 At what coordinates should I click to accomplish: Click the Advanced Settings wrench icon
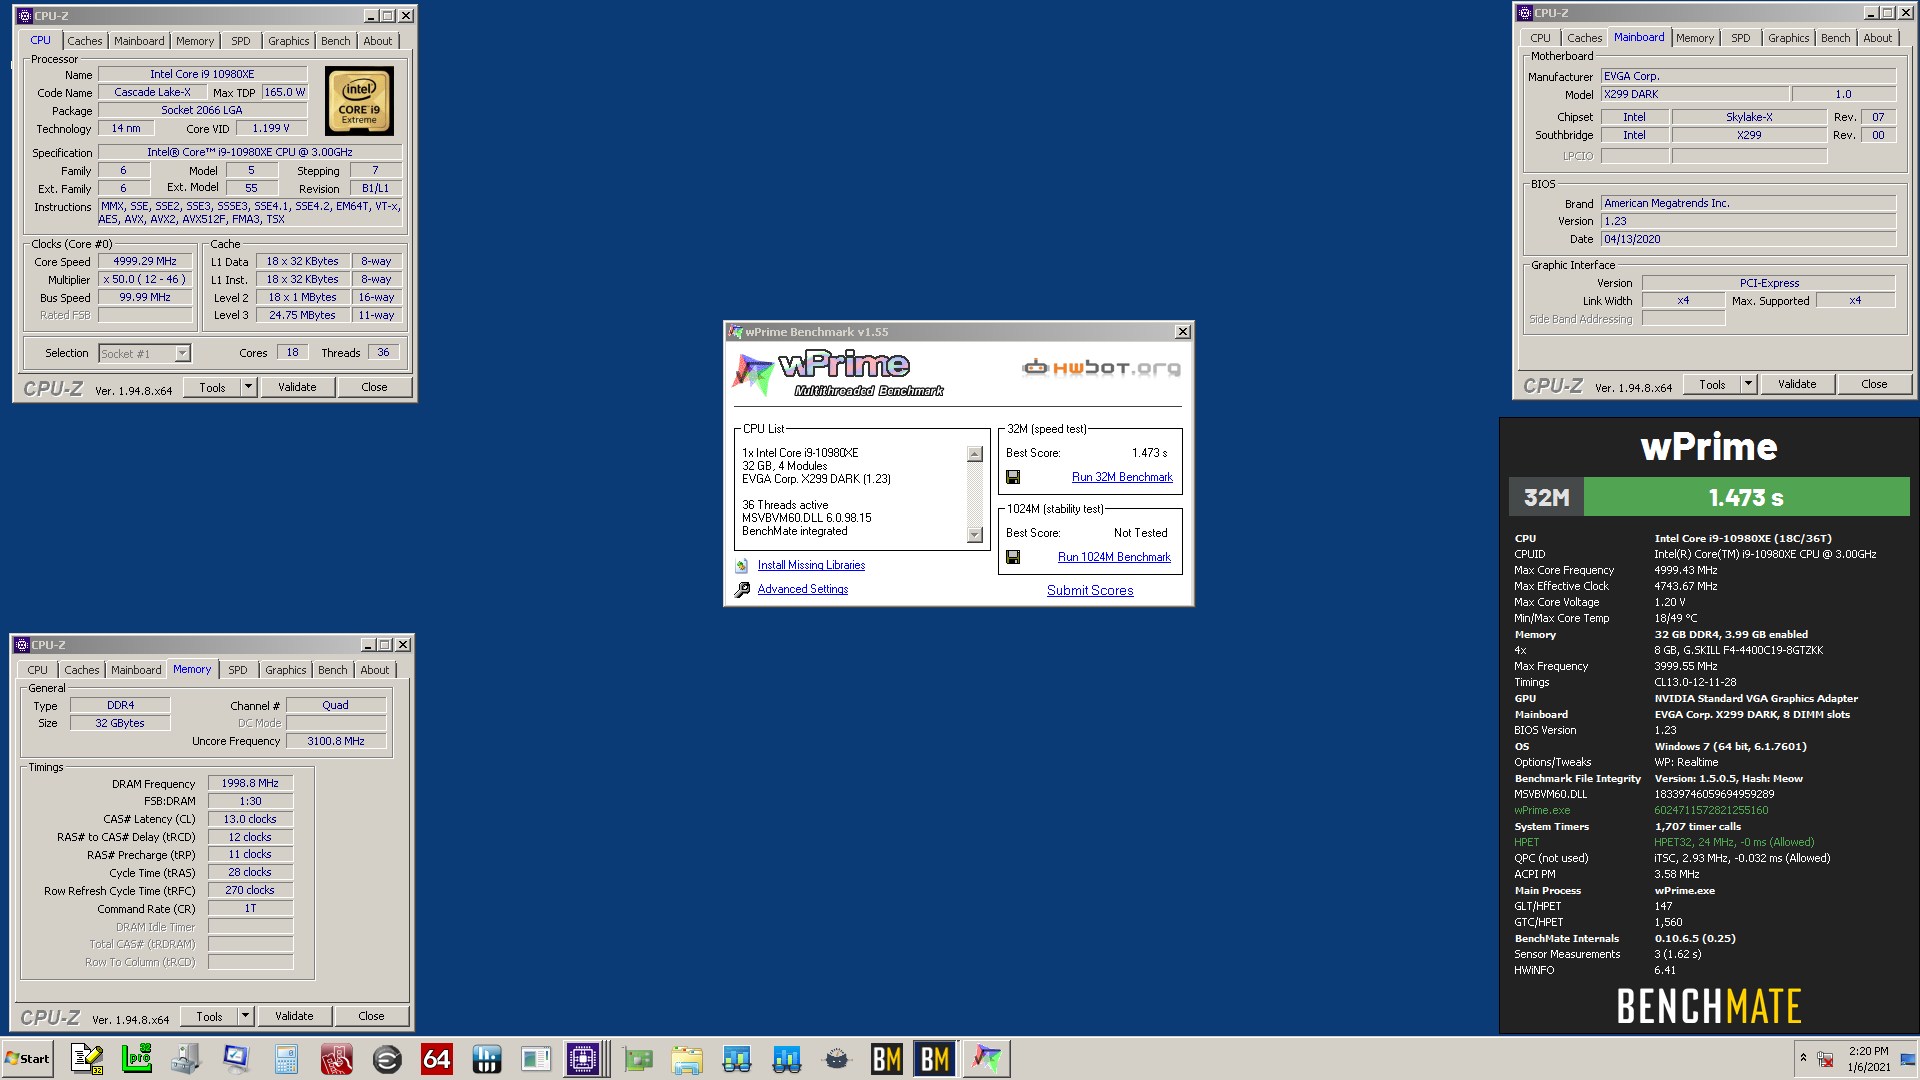pos(742,590)
